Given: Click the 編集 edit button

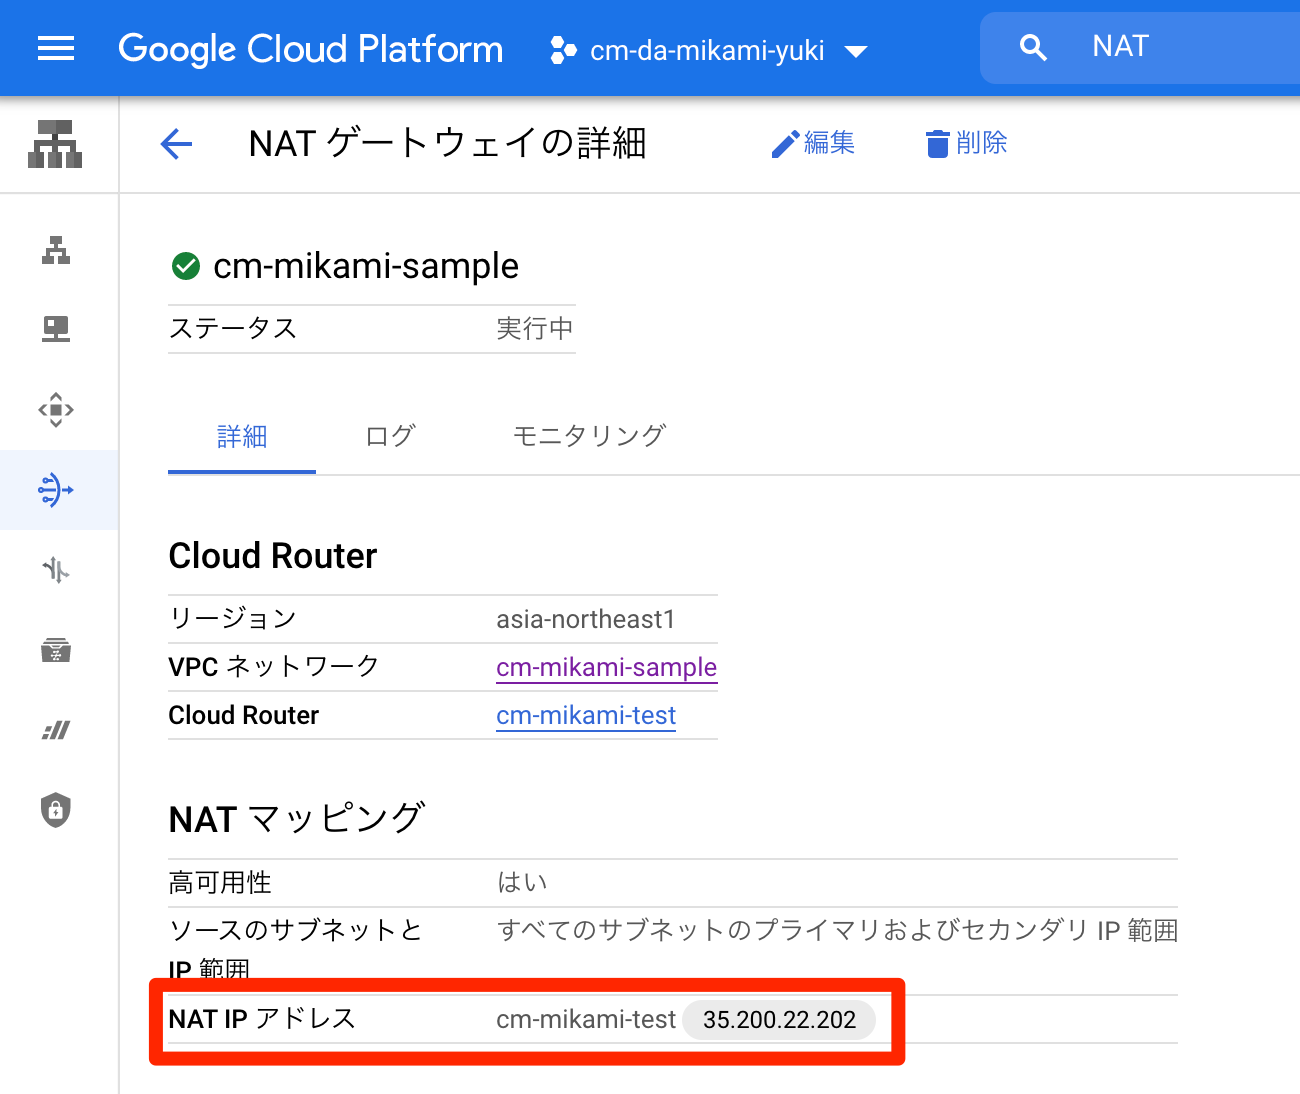Looking at the screenshot, I should (x=813, y=143).
